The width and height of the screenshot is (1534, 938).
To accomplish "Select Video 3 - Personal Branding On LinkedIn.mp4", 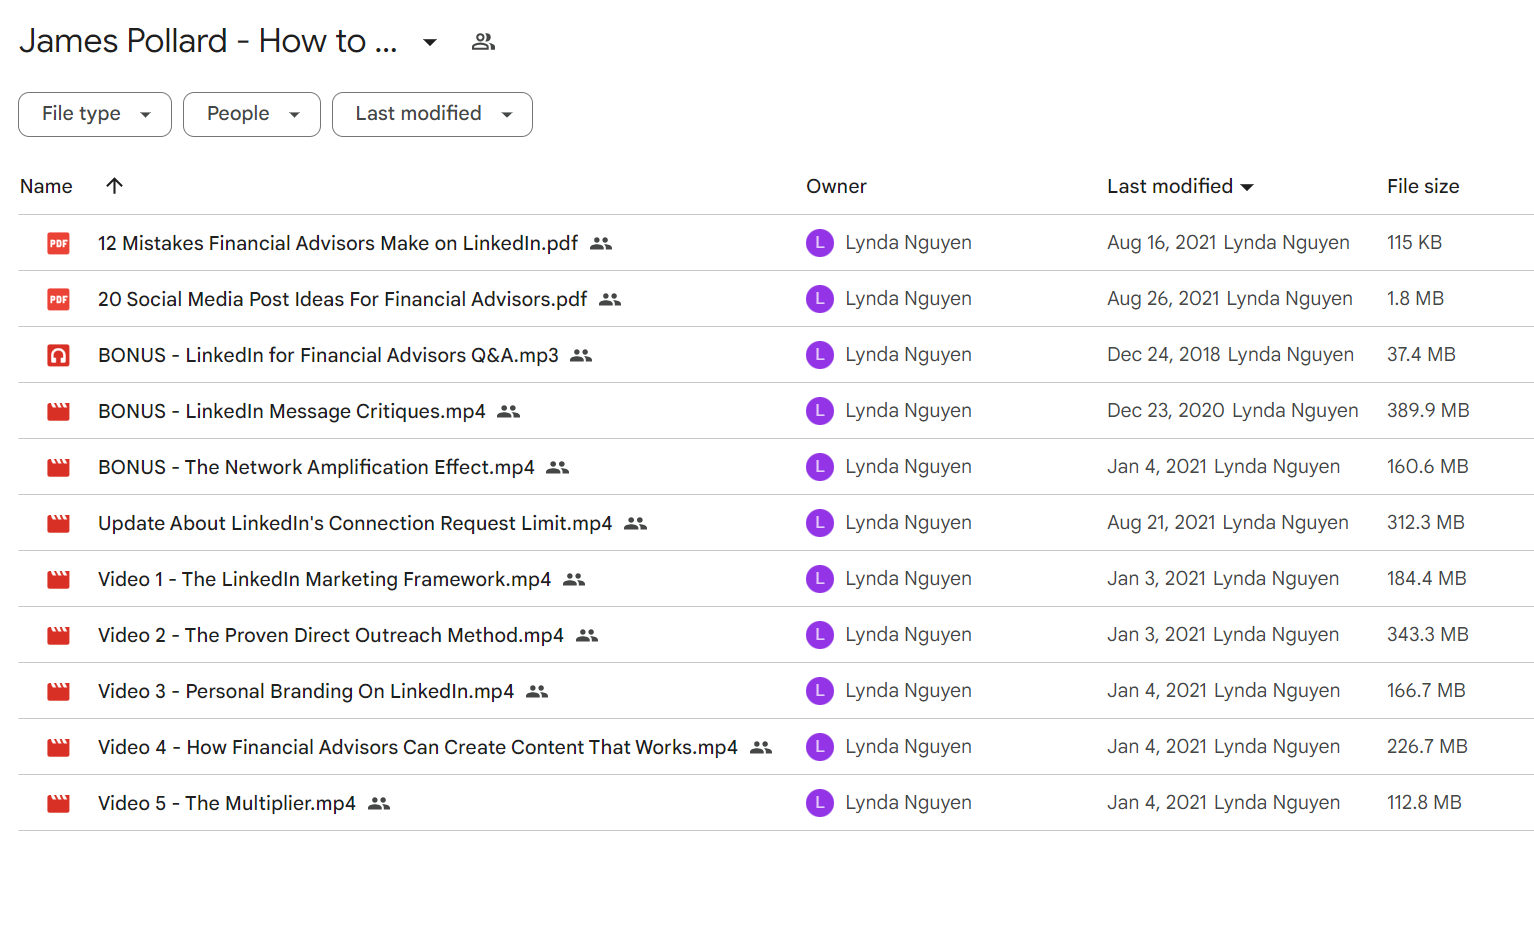I will click(x=306, y=691).
